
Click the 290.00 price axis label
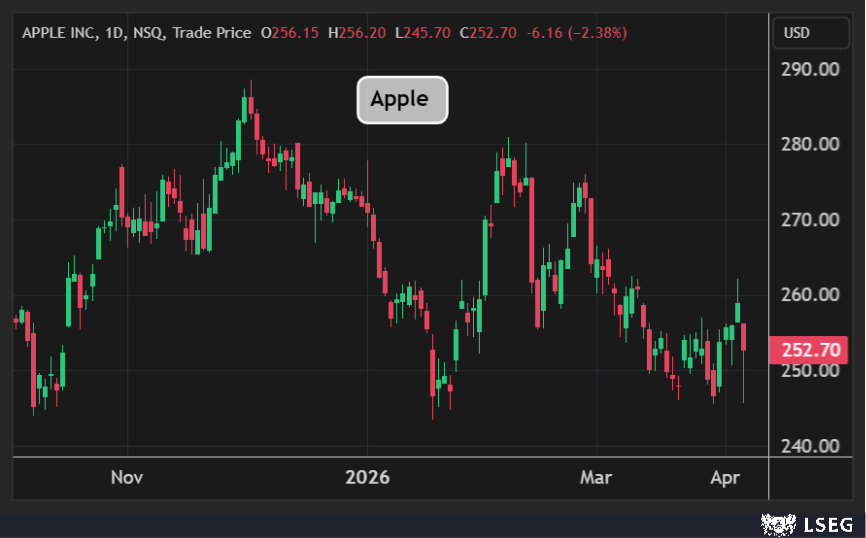click(x=809, y=69)
